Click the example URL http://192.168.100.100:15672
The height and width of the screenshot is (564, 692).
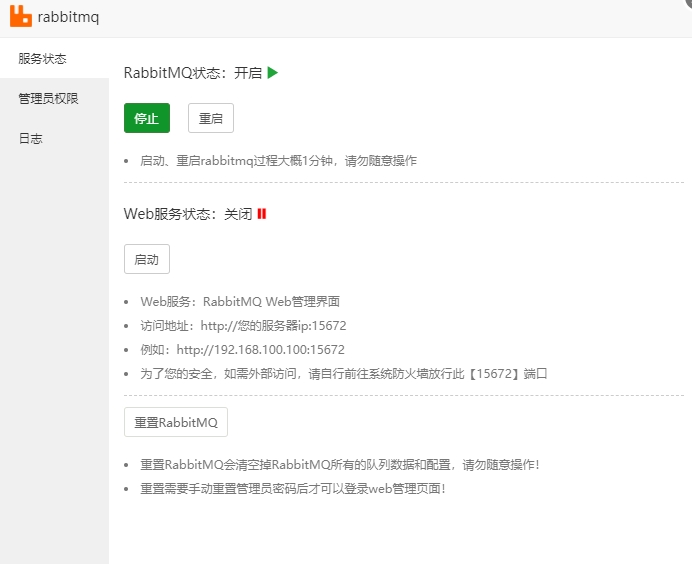pos(260,350)
